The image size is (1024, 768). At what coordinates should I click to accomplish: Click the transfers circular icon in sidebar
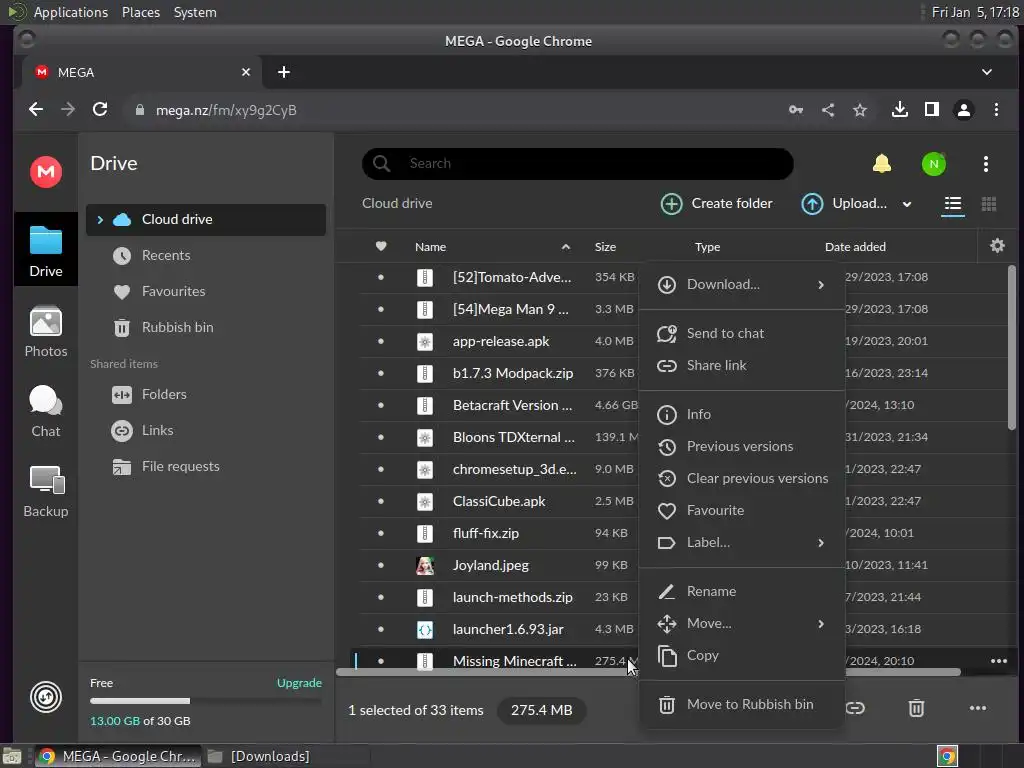46,697
